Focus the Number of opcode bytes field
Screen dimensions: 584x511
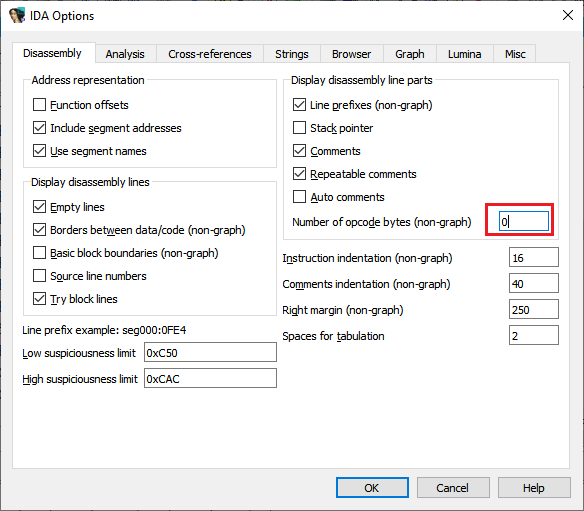524,221
